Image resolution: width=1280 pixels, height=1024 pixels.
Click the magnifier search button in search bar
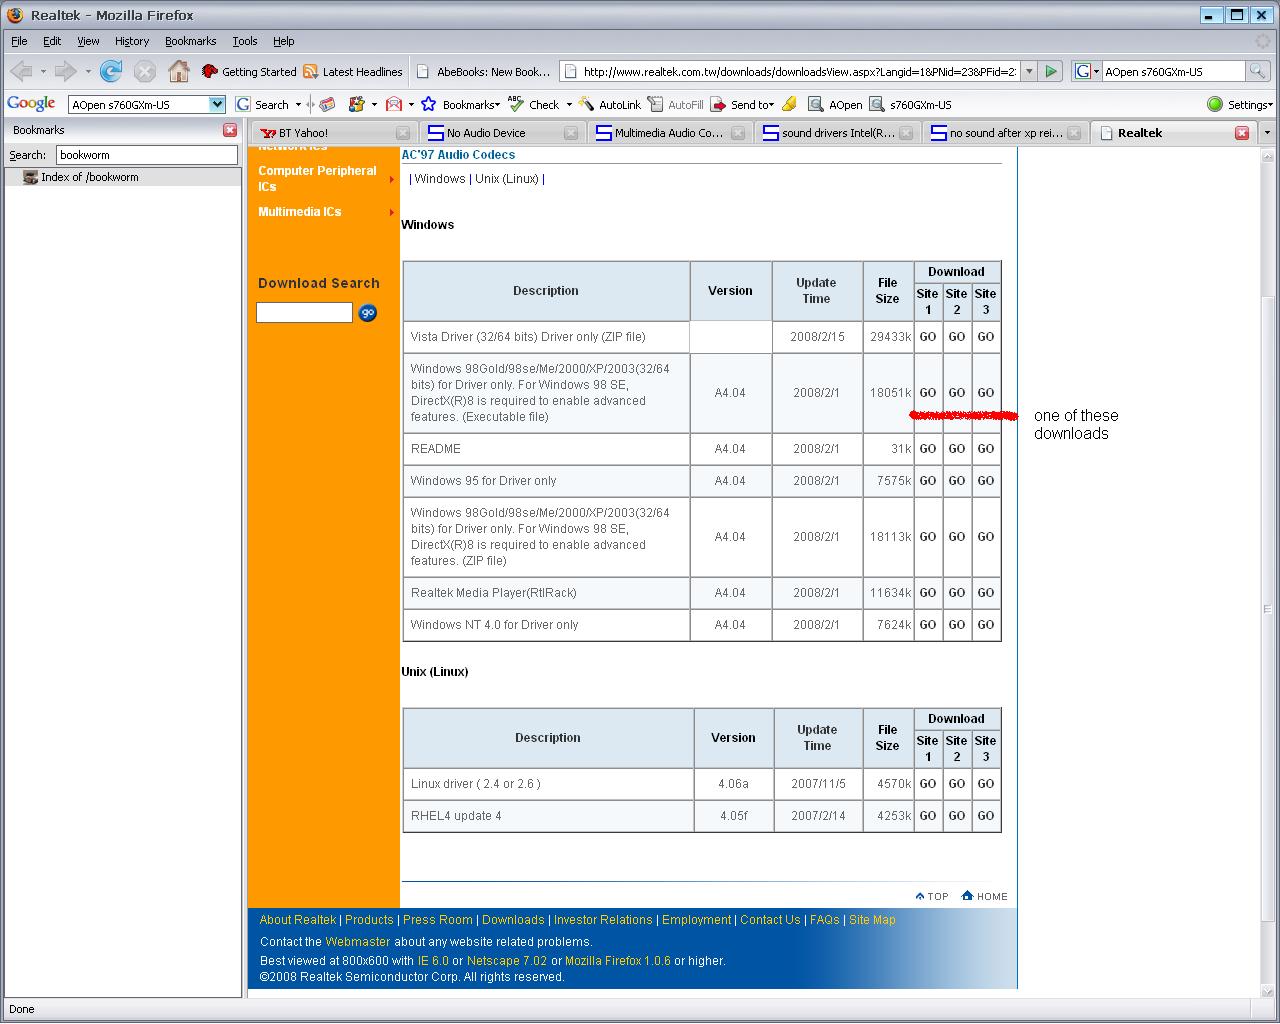tap(1258, 71)
